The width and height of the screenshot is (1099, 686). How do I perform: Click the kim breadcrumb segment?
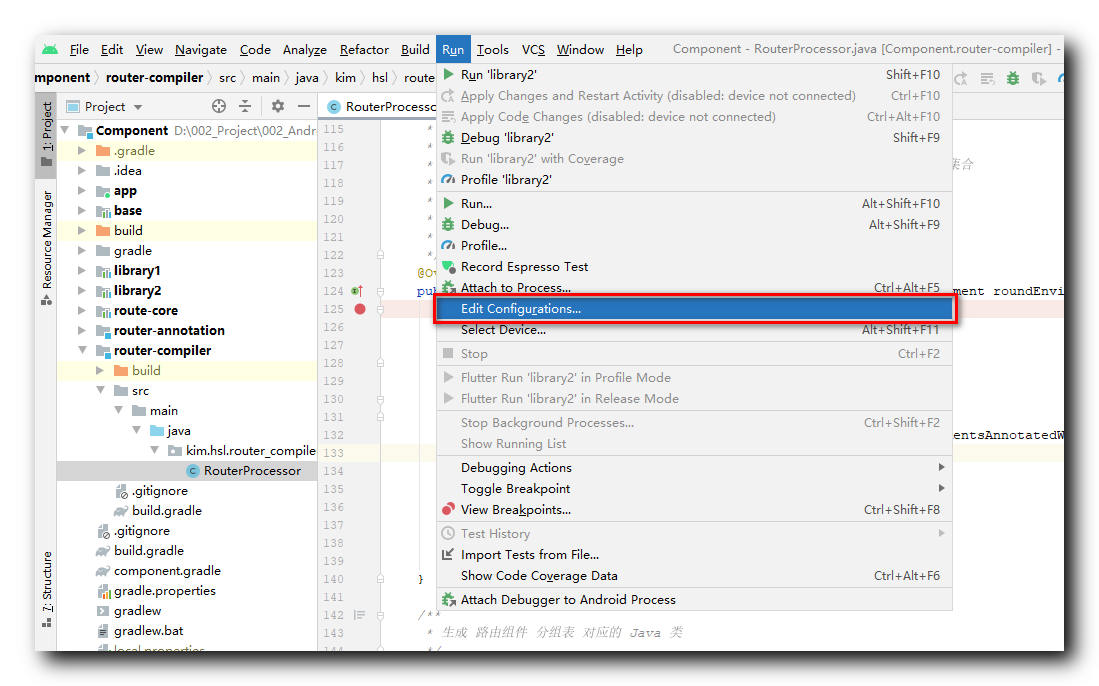[345, 78]
